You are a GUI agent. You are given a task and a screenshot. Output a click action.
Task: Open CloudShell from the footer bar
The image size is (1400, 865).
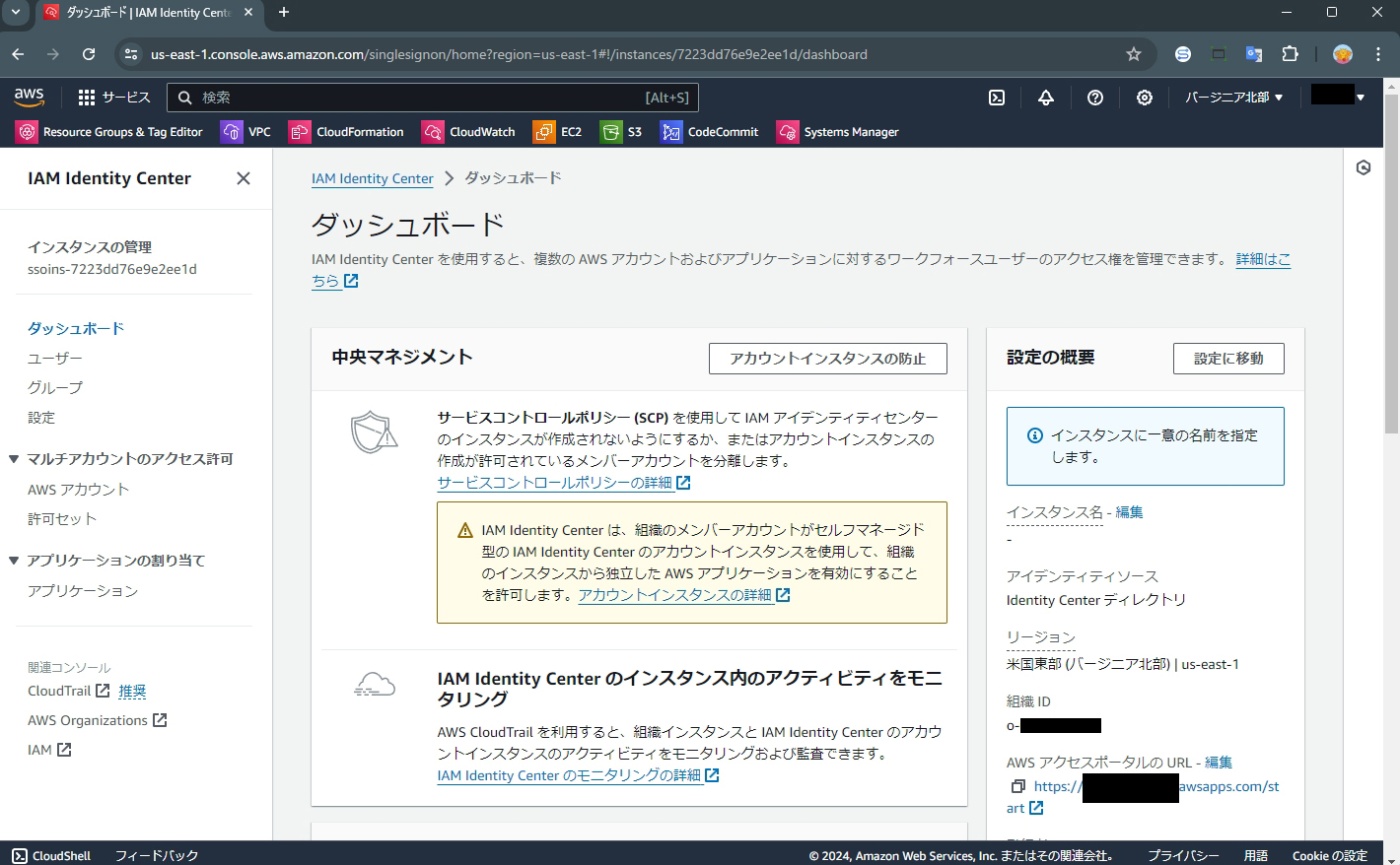51,855
